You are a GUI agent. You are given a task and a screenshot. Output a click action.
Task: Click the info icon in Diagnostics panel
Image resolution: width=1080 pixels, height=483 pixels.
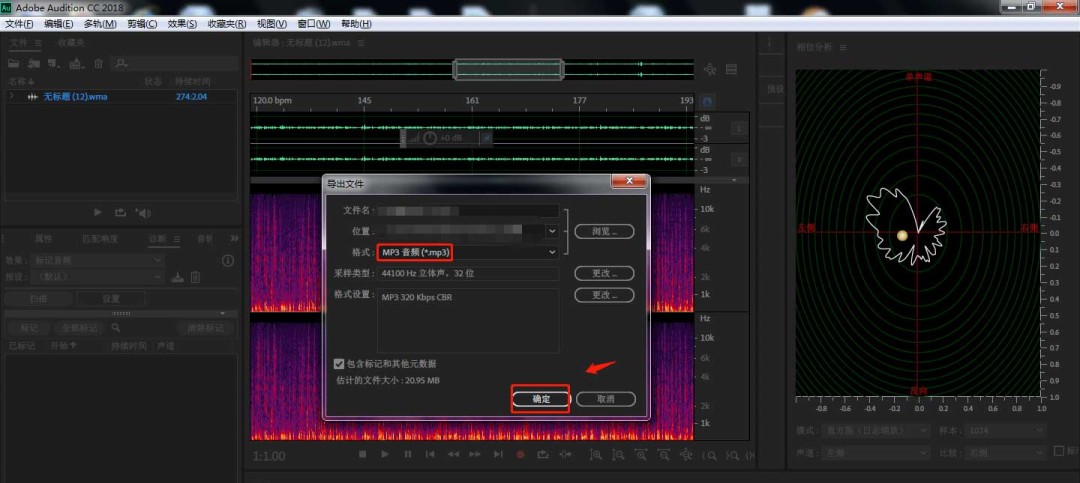click(227, 260)
